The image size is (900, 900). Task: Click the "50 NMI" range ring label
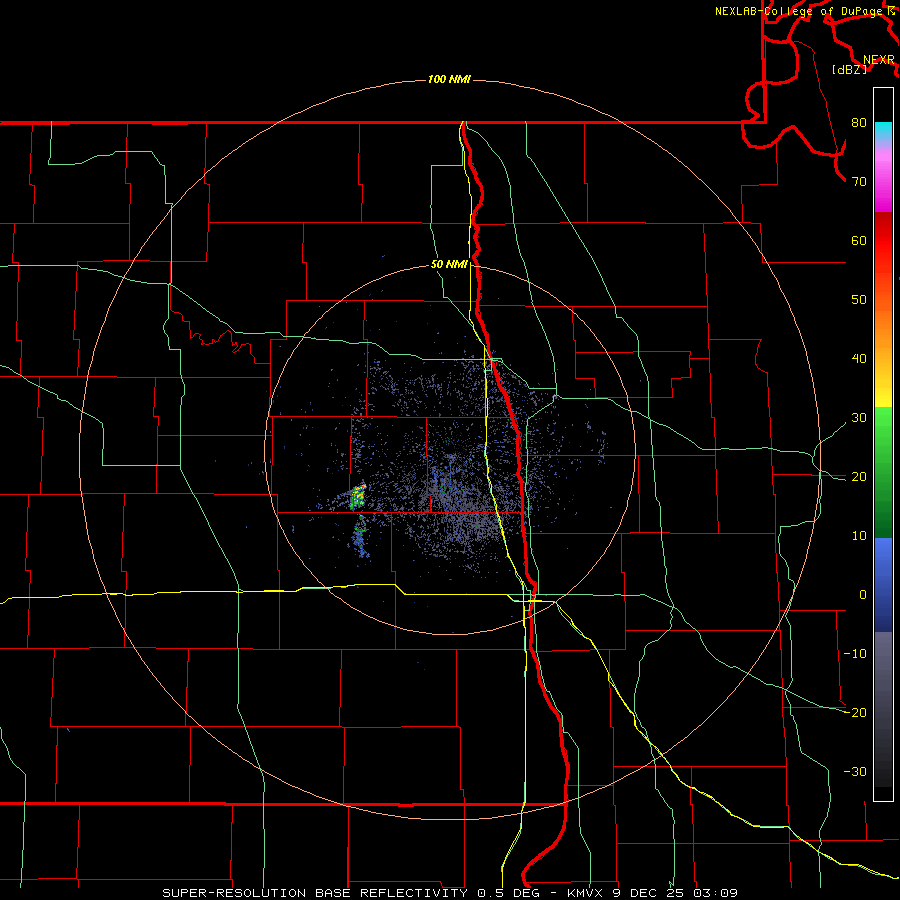[449, 265]
